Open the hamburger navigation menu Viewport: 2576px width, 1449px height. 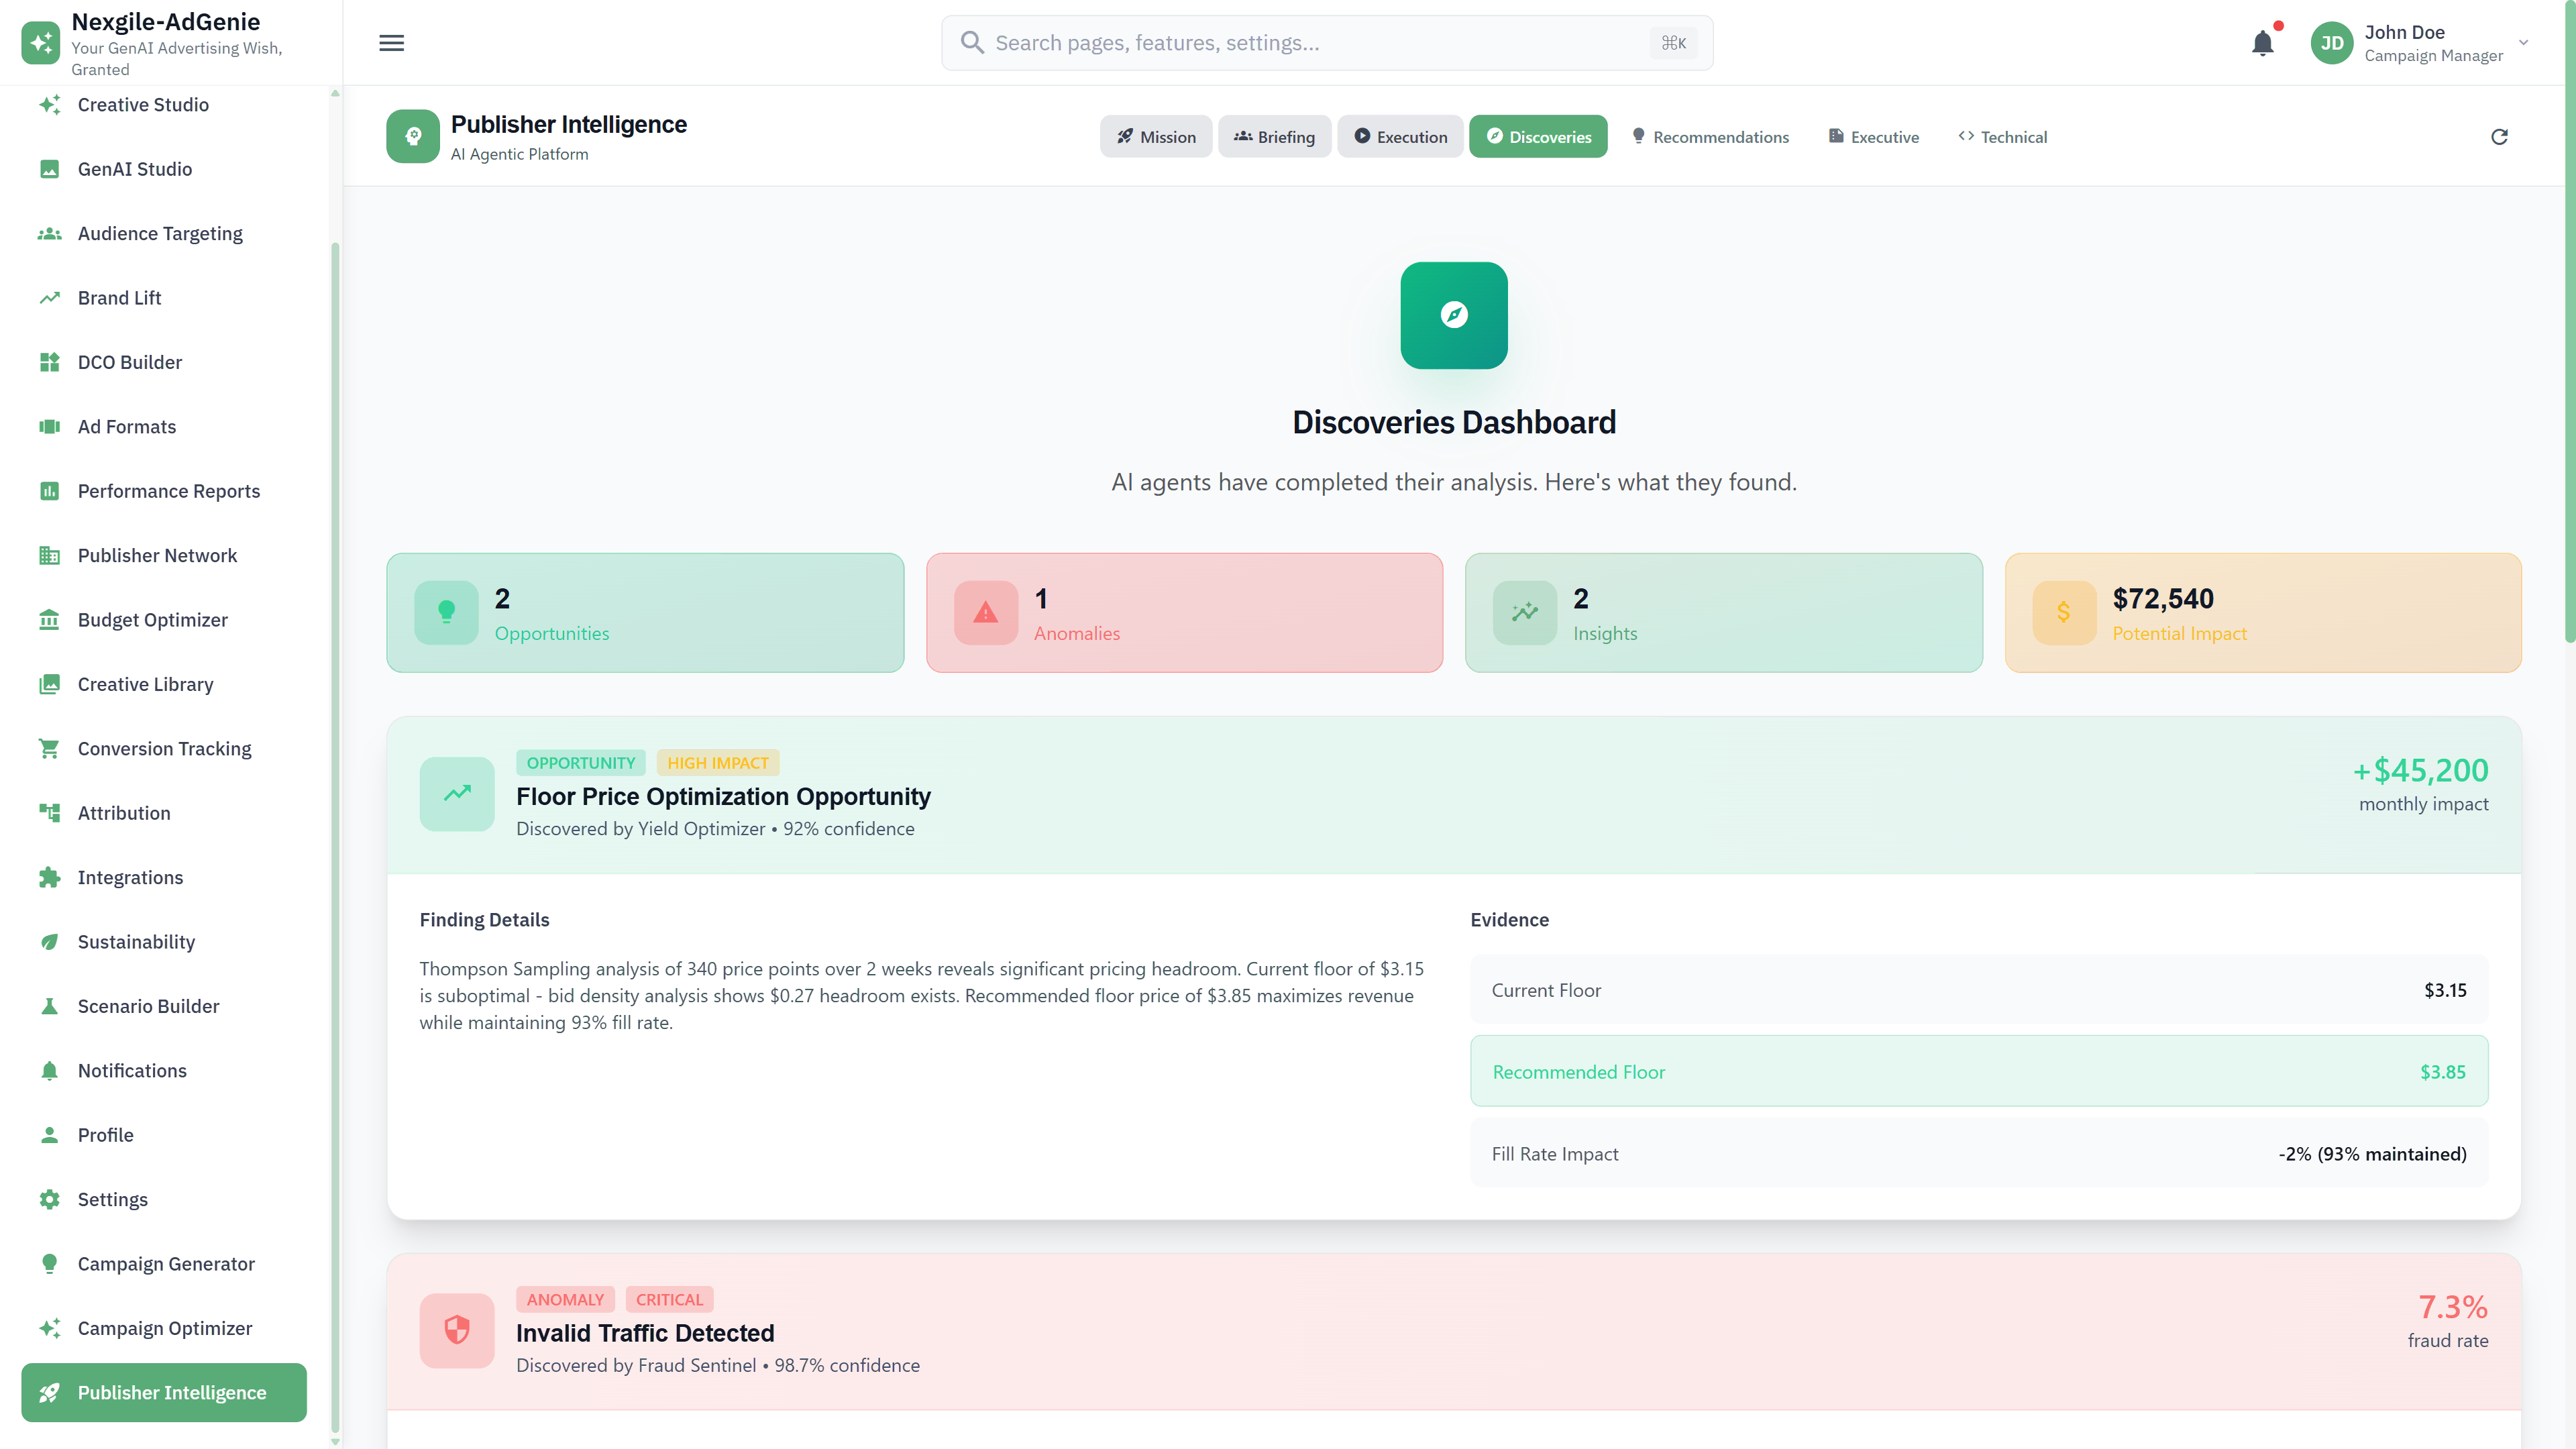pos(391,42)
